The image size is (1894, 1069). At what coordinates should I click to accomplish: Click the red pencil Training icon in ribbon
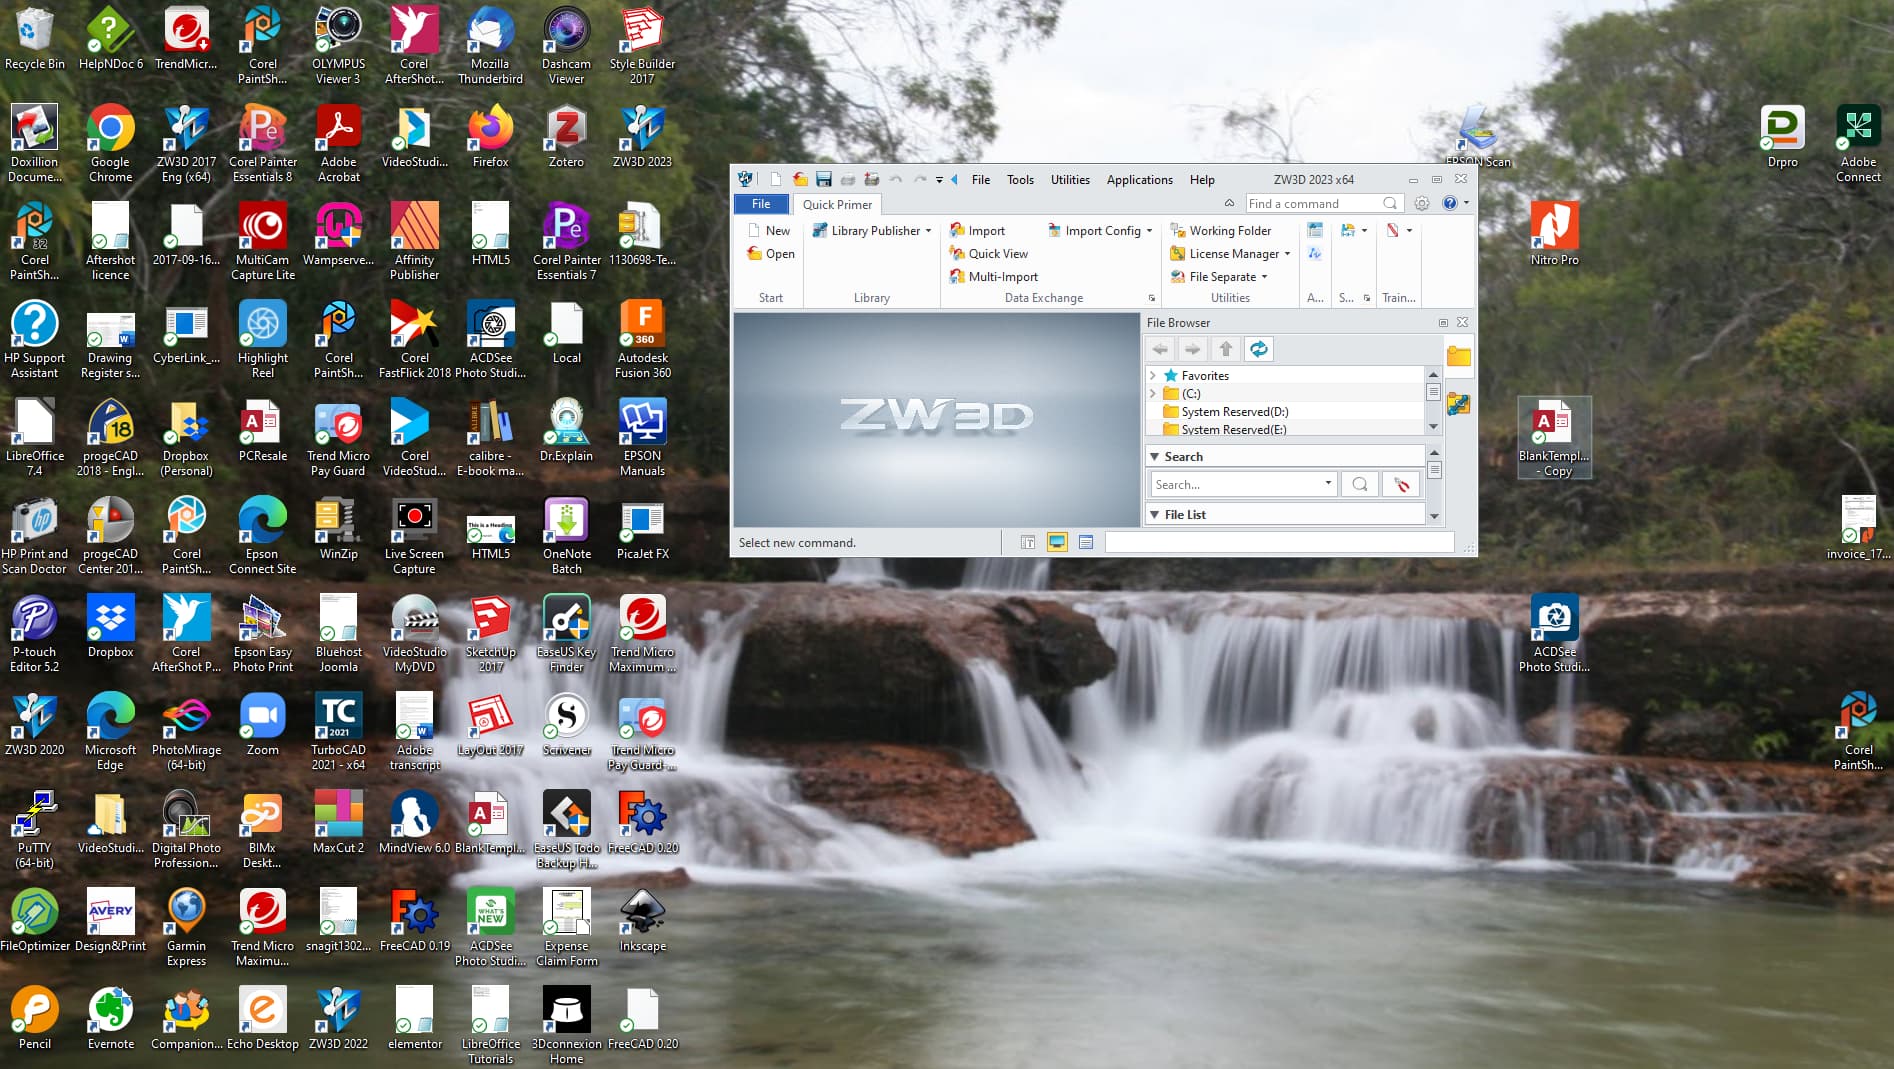[x=1392, y=230]
